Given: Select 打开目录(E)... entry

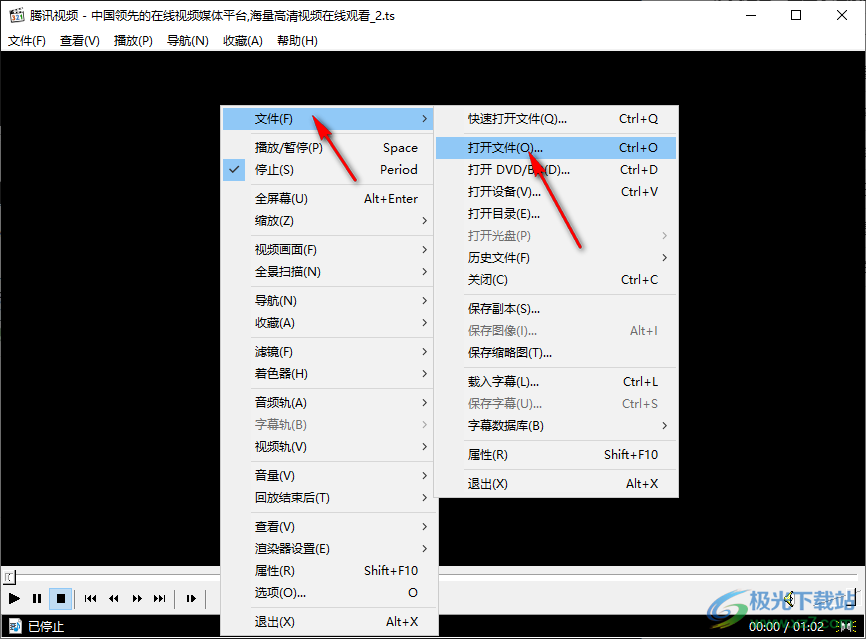Looking at the screenshot, I should click(556, 214).
